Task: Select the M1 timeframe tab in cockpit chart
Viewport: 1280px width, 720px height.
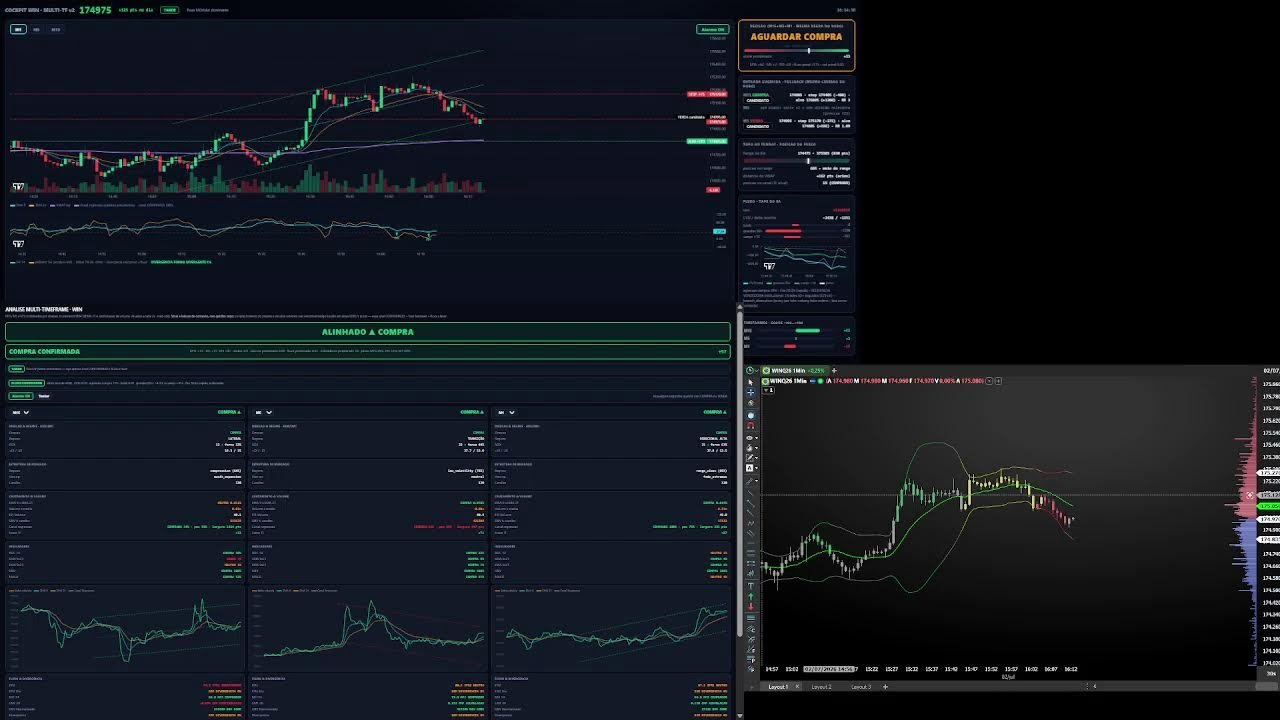Action: pyautogui.click(x=18, y=29)
